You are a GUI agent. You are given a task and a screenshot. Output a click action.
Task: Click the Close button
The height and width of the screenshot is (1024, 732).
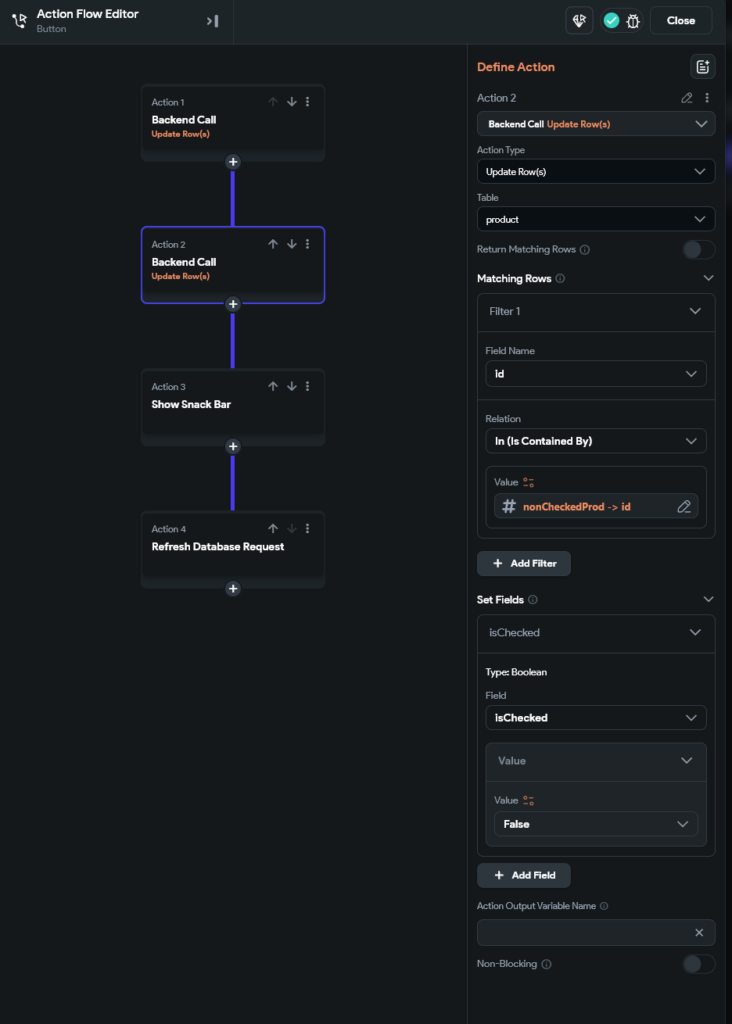pos(681,21)
